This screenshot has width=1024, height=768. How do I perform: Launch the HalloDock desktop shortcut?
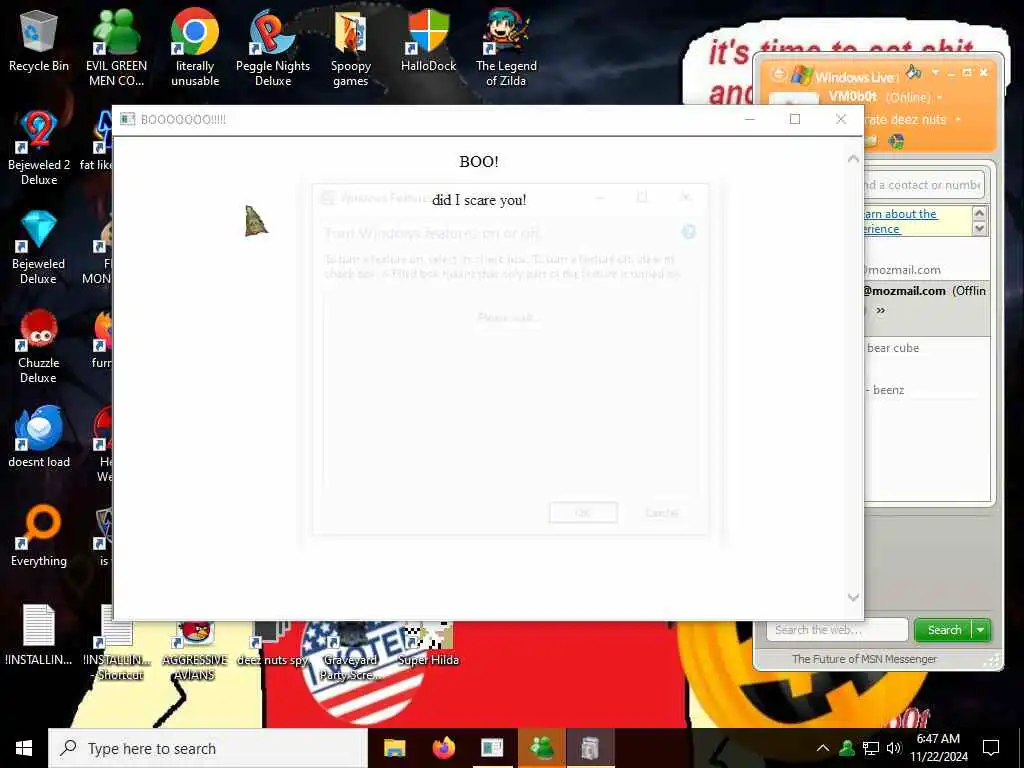point(428,41)
